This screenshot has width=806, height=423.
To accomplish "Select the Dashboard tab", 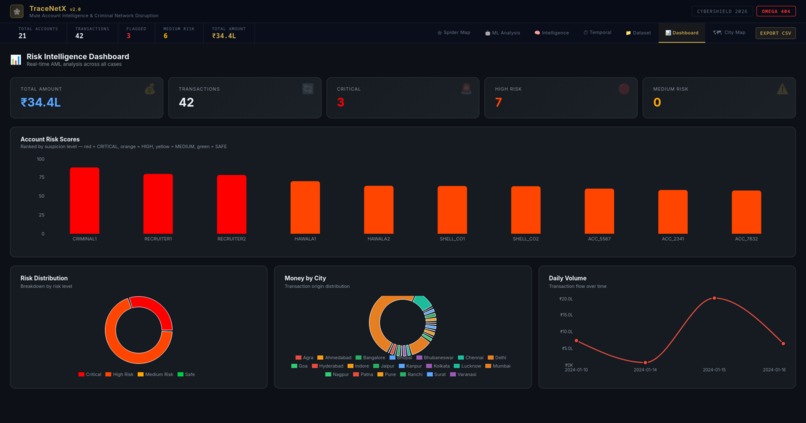I will pos(682,32).
